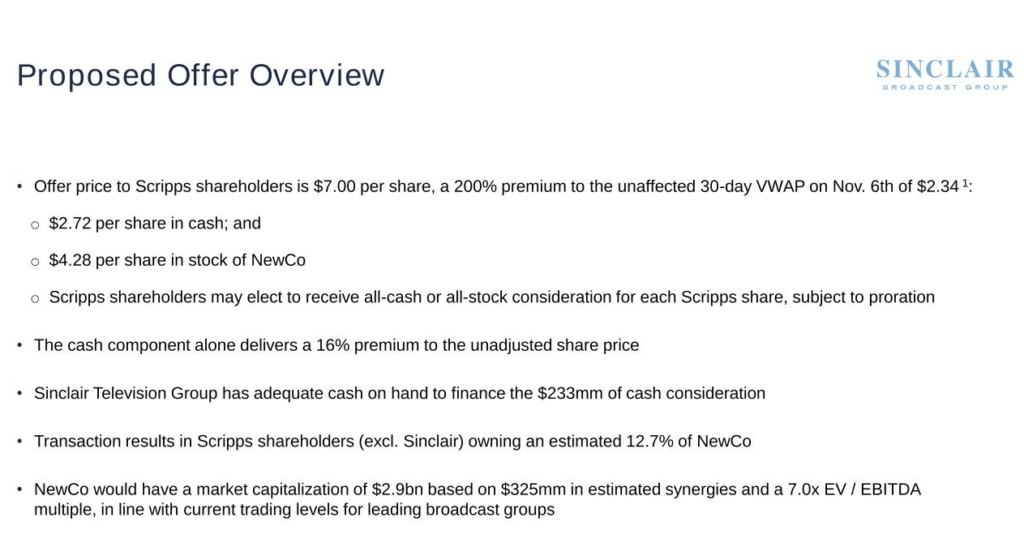Click the "12.7%" ownership figure

[x=649, y=441]
